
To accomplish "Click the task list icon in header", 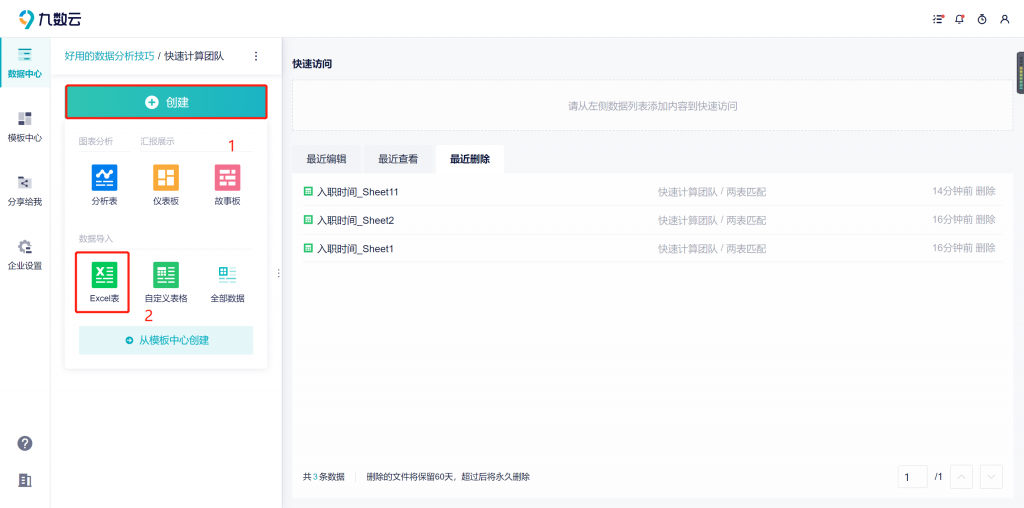I will pos(938,19).
